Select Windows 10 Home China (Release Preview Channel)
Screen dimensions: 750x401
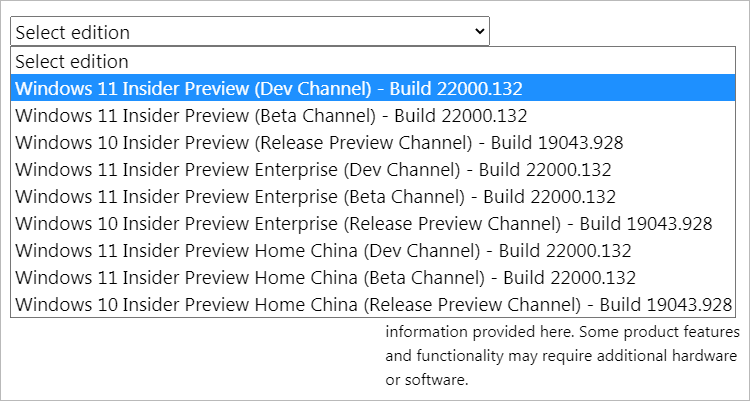(373, 304)
